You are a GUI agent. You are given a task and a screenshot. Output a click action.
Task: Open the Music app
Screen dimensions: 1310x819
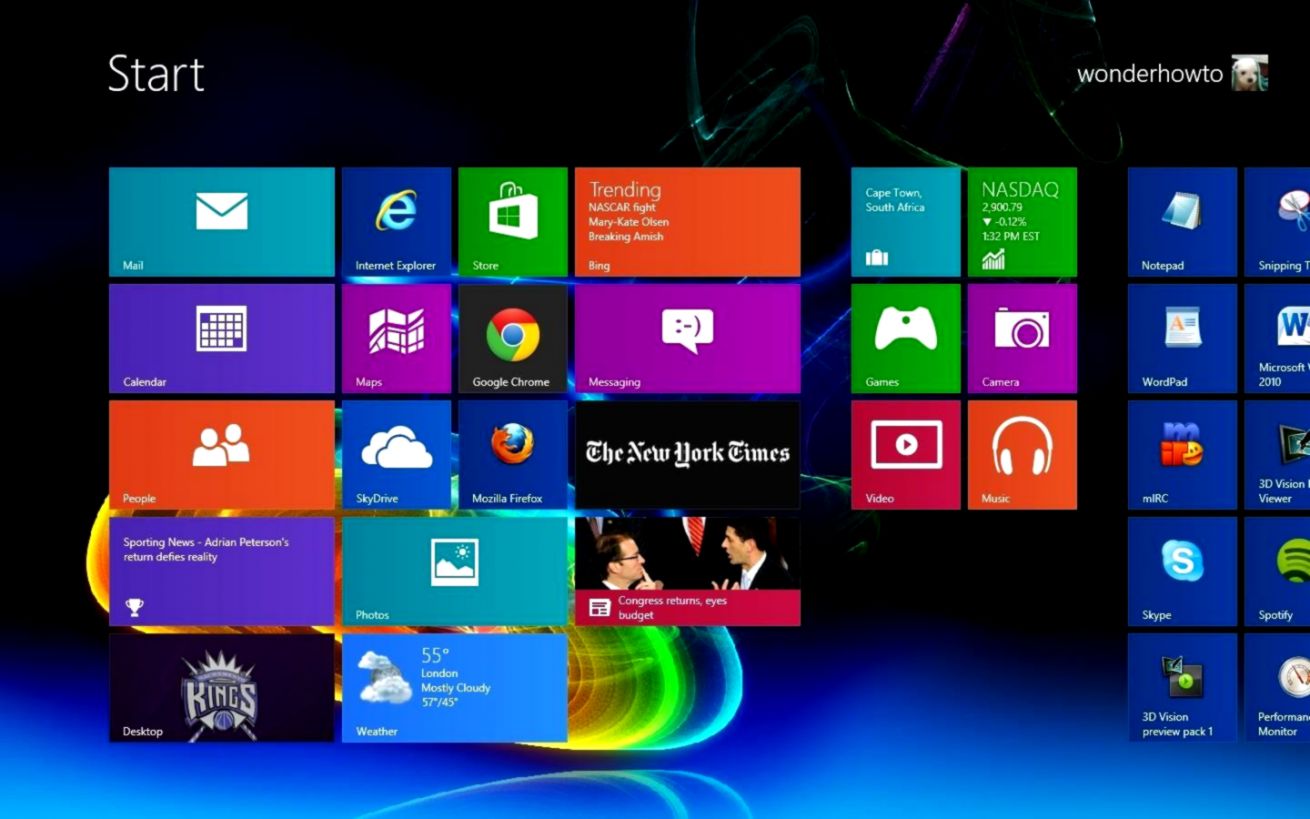(x=1022, y=453)
